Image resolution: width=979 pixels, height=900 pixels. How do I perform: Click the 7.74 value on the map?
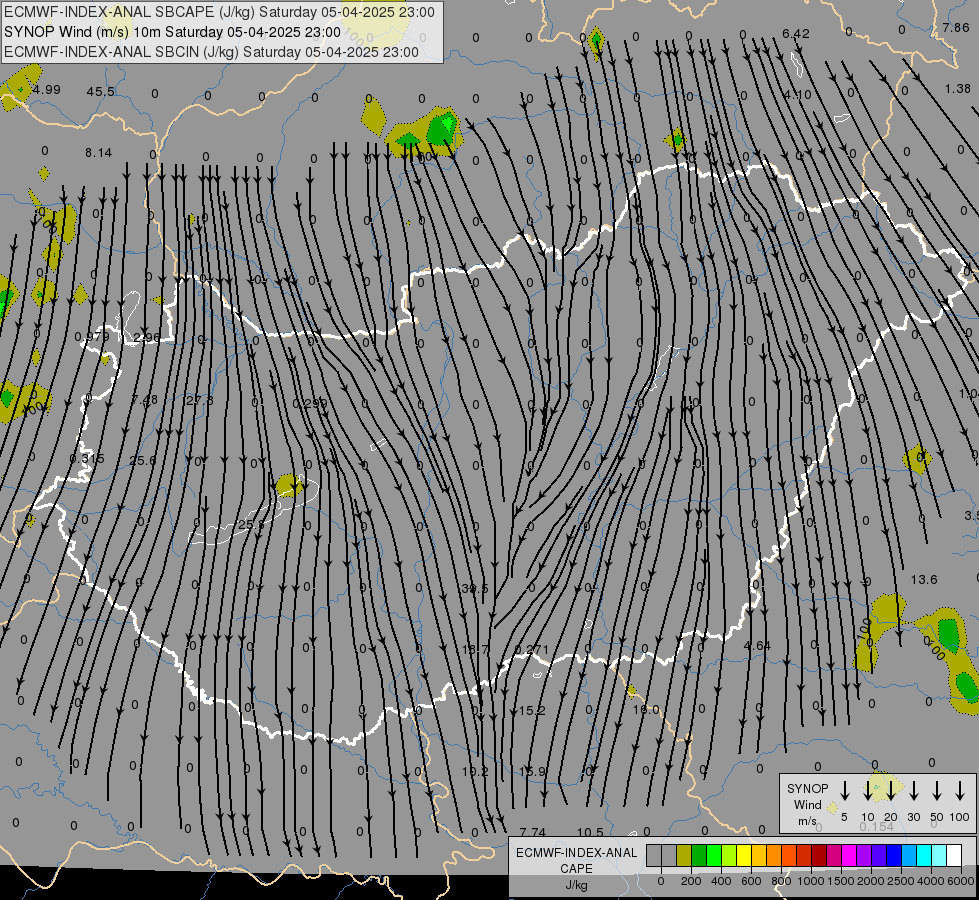(x=533, y=832)
